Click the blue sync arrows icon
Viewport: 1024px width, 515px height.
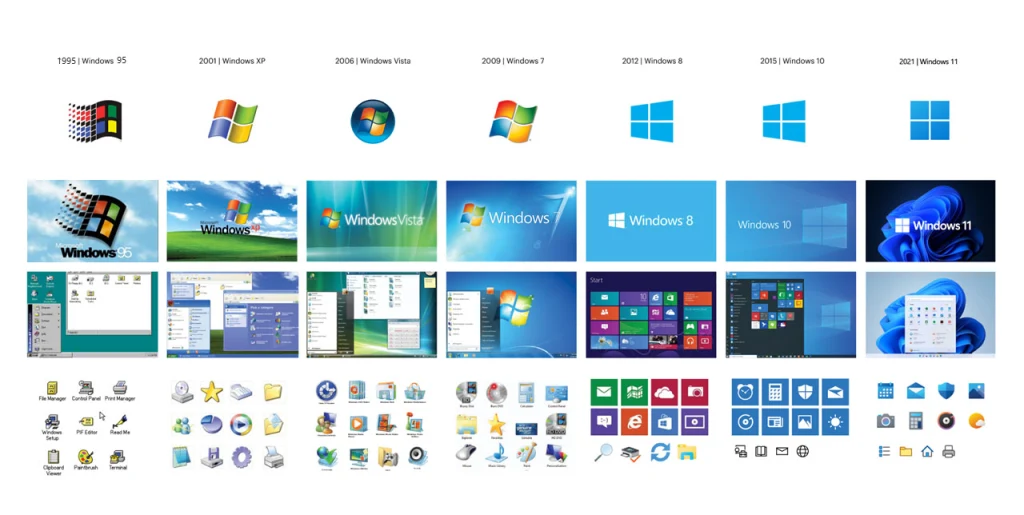(x=660, y=452)
